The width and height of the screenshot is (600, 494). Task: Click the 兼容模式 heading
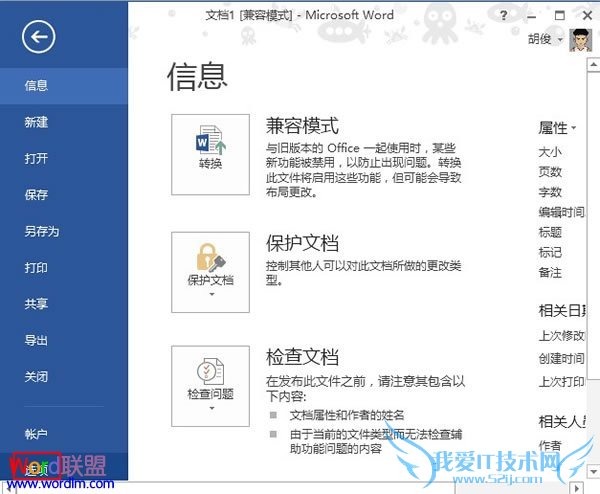tap(302, 126)
